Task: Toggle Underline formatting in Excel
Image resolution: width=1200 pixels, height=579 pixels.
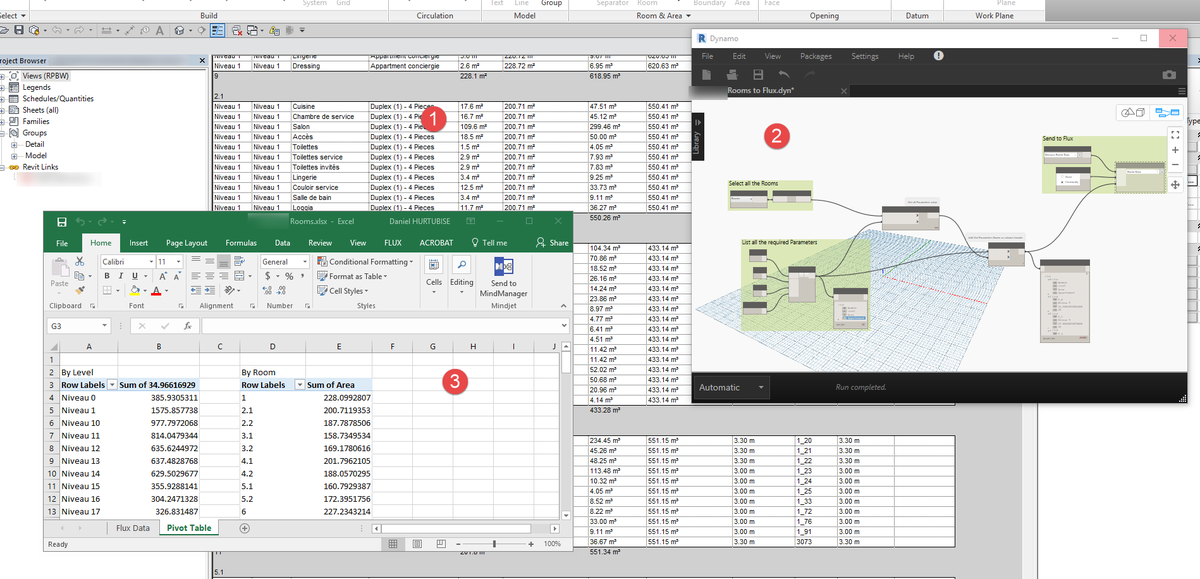Action: [134, 276]
